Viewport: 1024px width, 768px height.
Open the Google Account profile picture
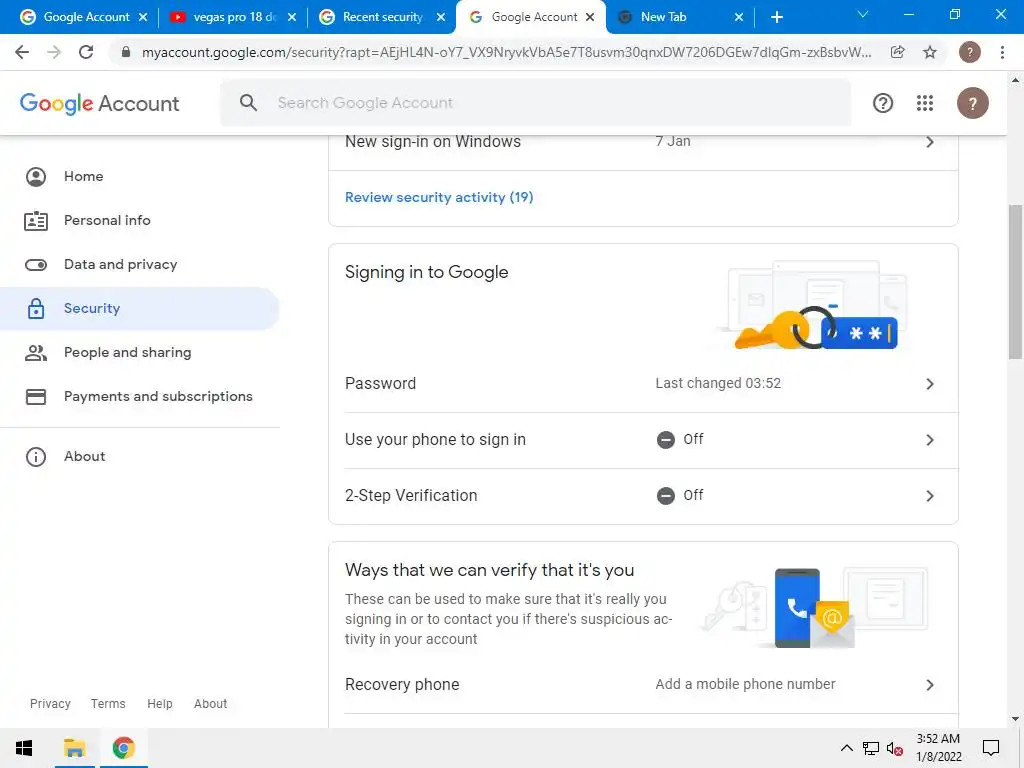pyautogui.click(x=972, y=103)
